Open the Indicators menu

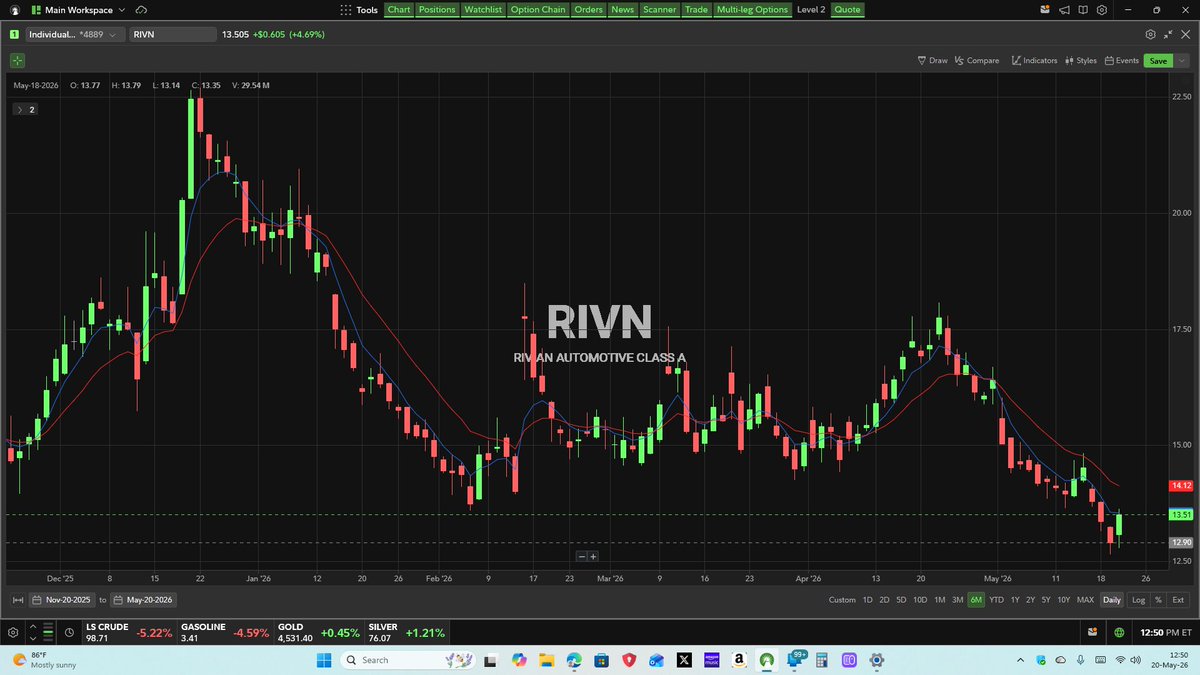(x=1033, y=60)
